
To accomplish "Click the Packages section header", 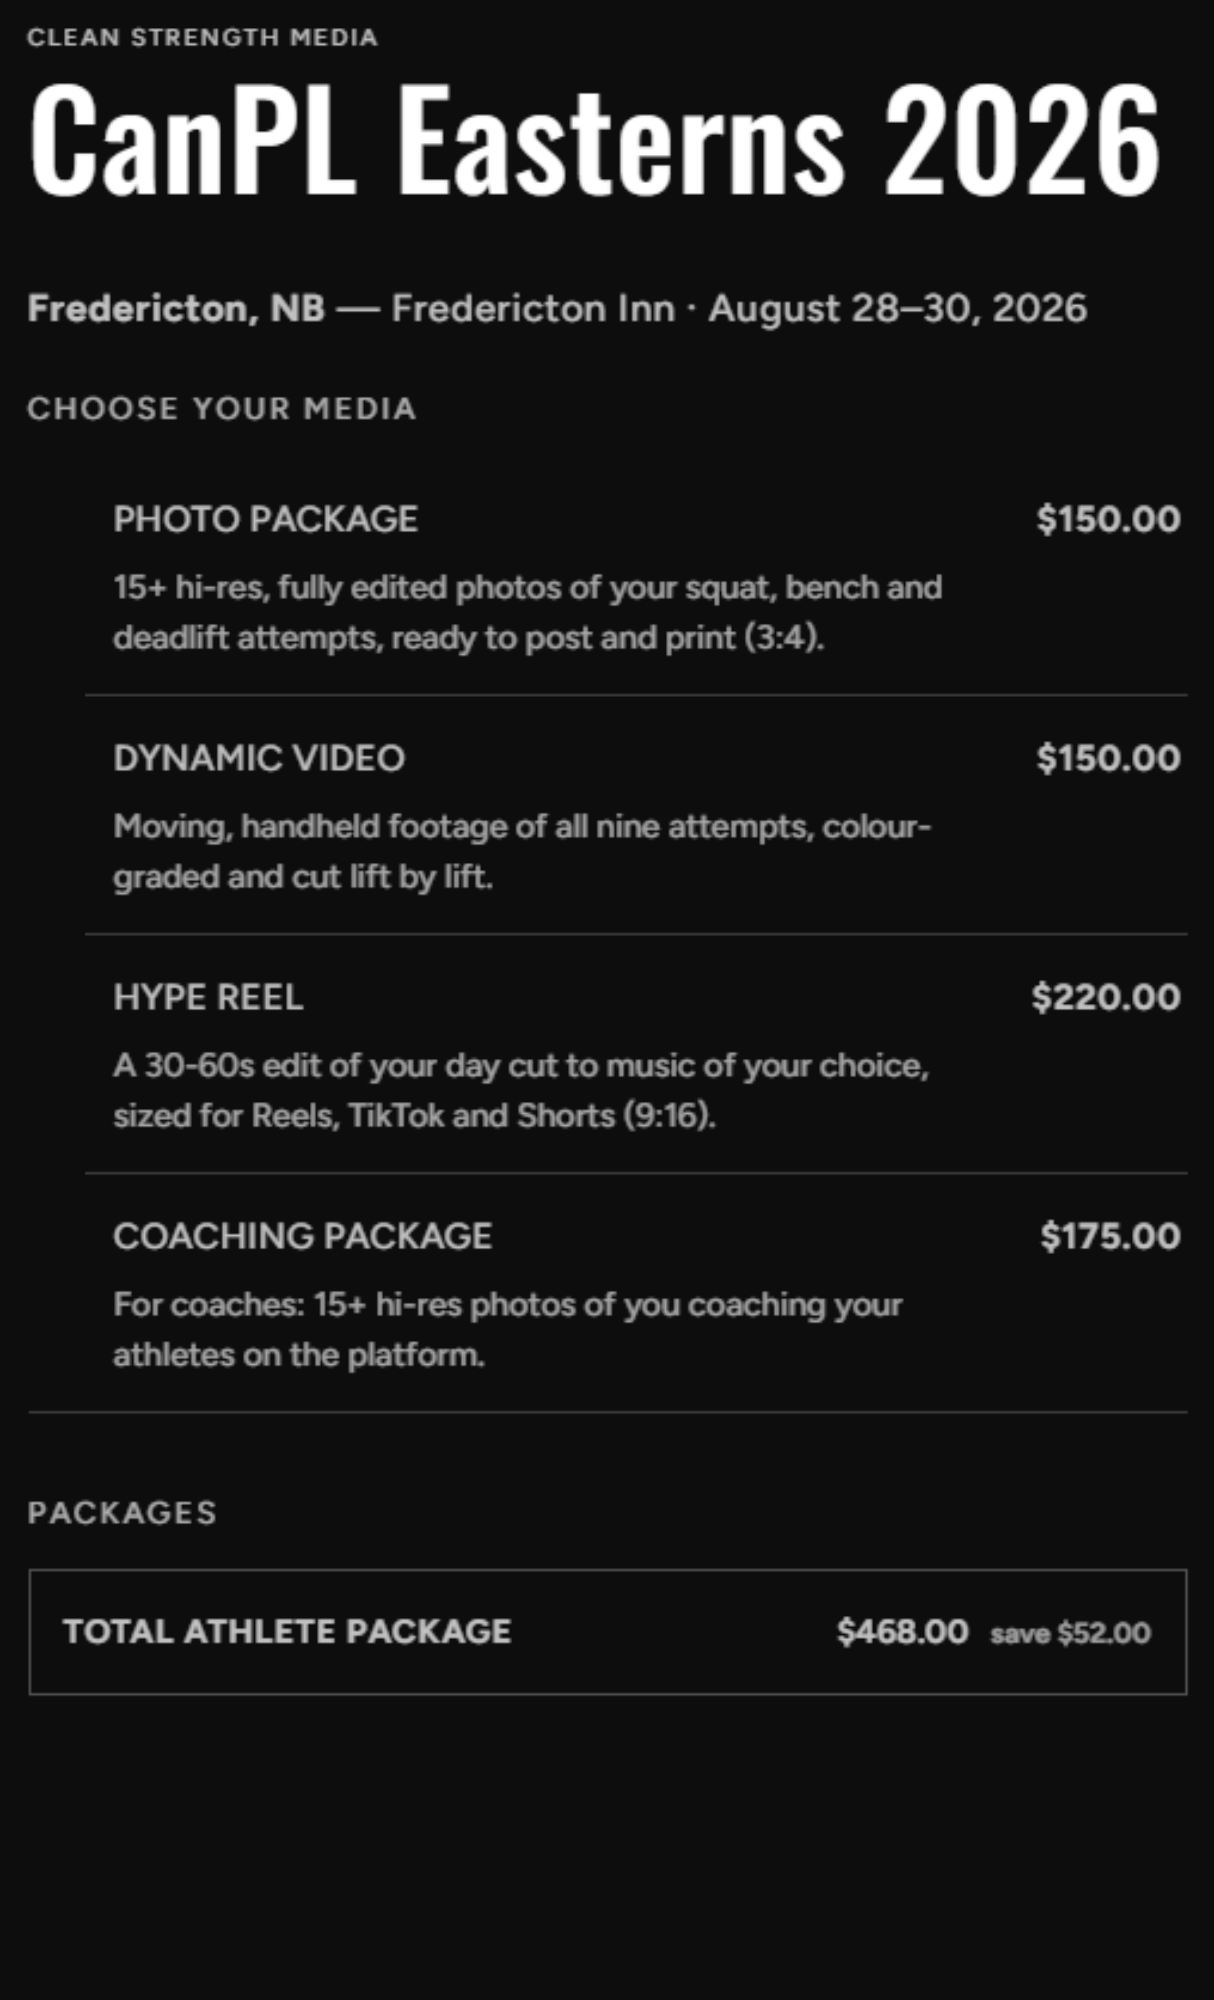I will [122, 1512].
